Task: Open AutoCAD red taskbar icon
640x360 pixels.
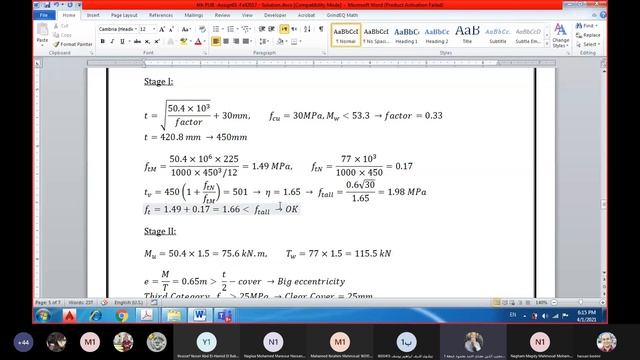Action: click(69, 316)
